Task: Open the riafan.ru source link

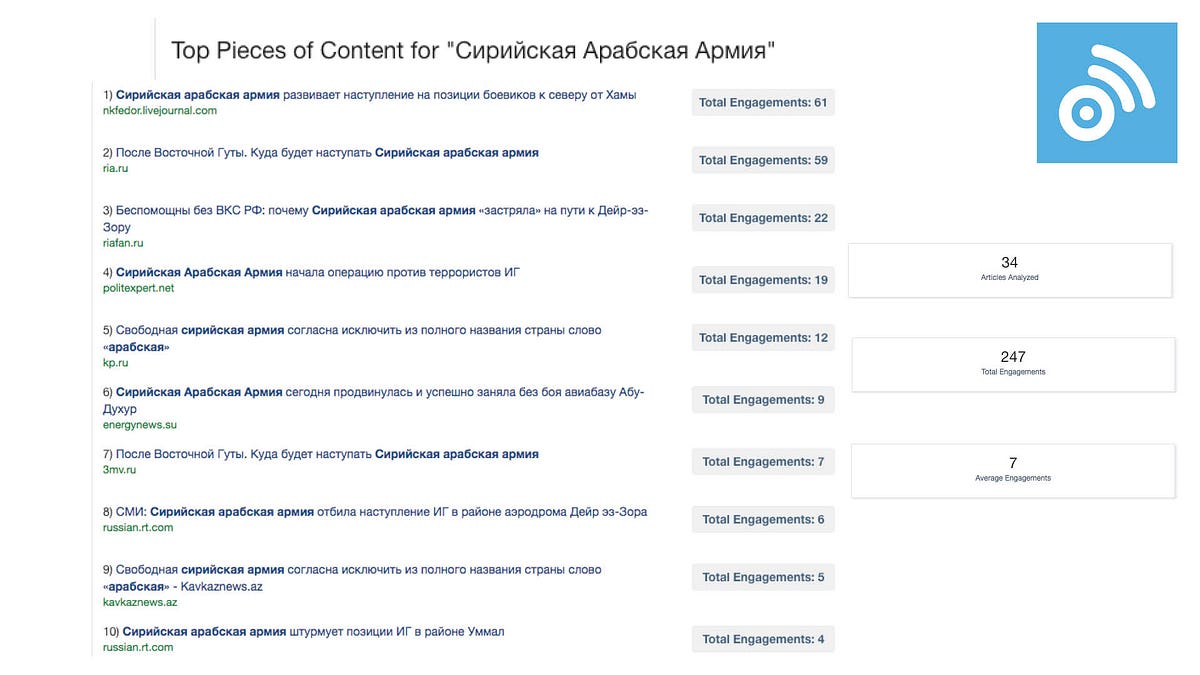Action: click(x=124, y=243)
